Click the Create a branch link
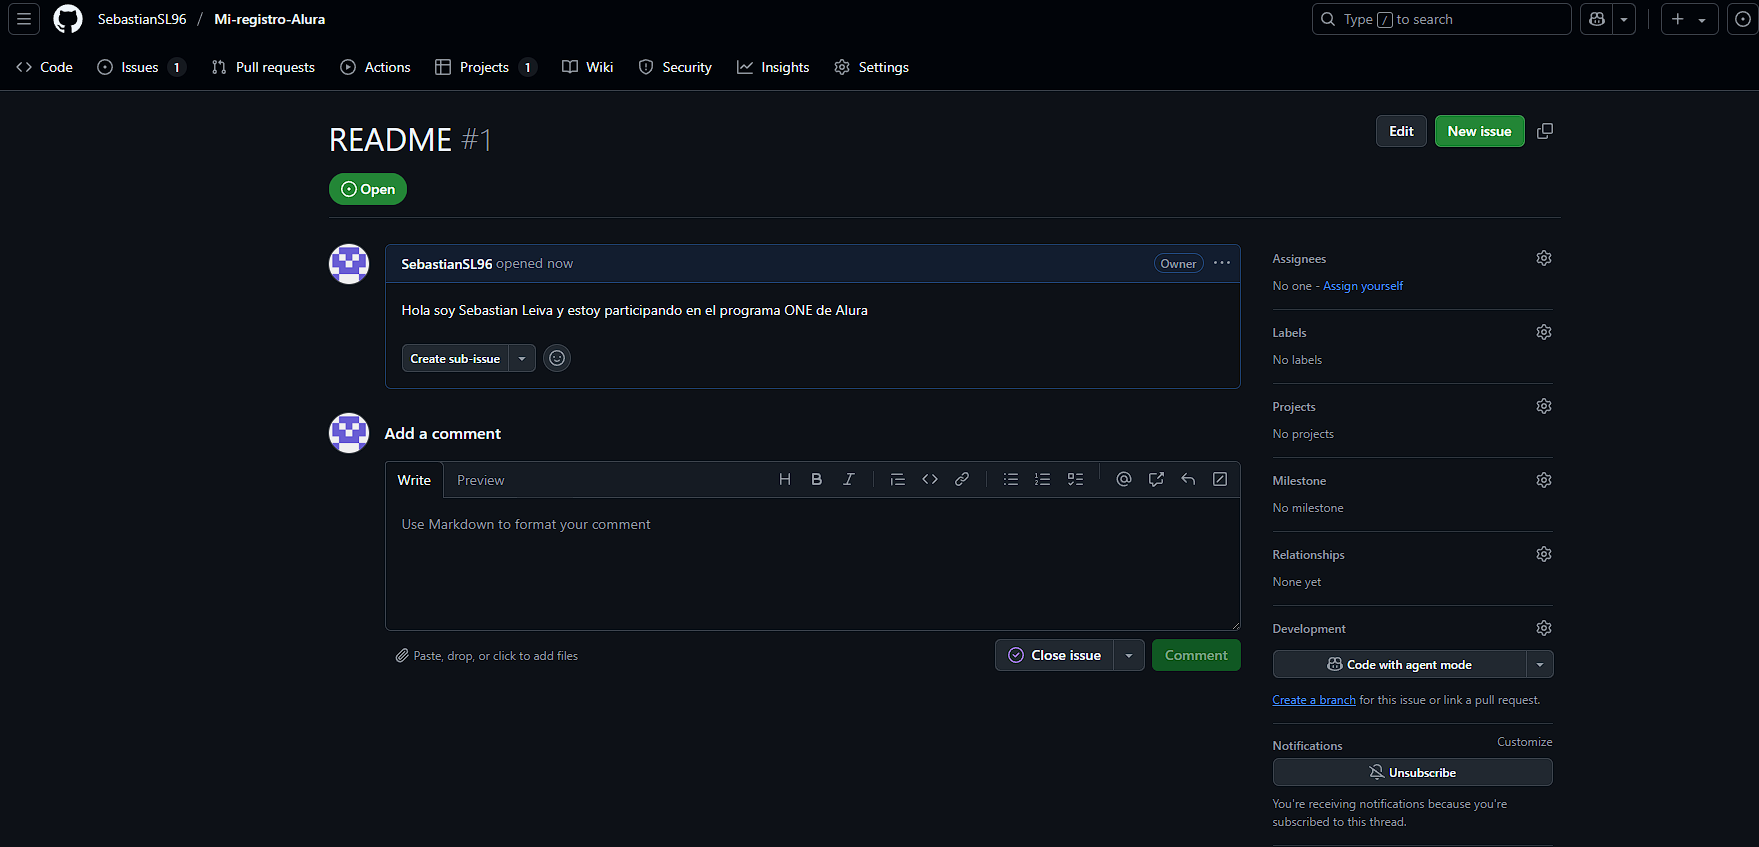1759x847 pixels. (x=1314, y=700)
